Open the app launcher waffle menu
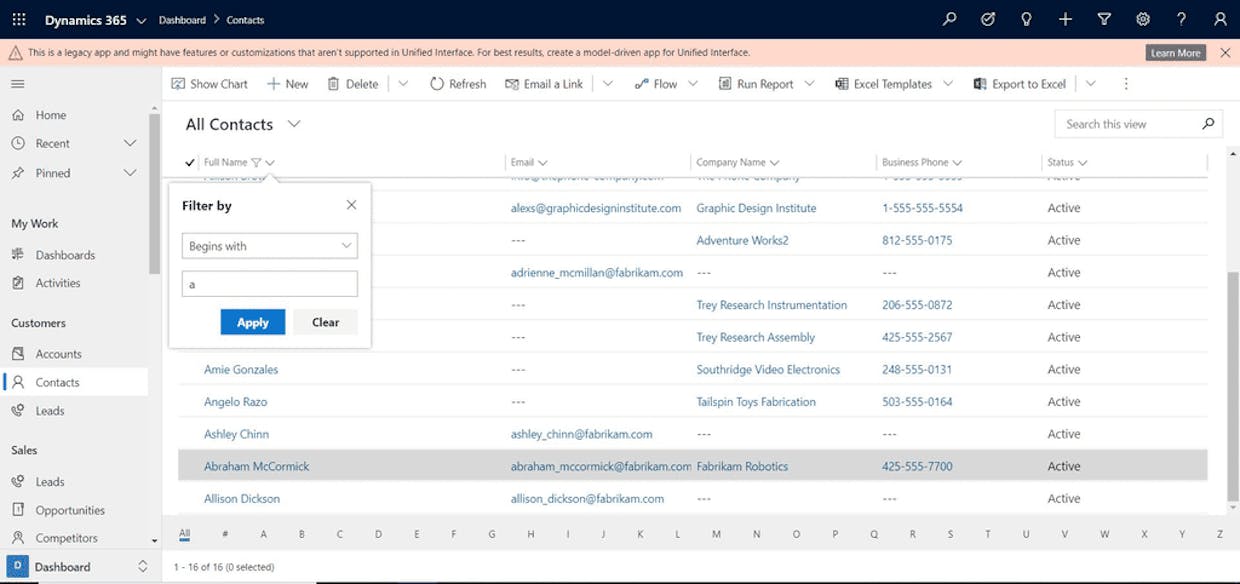The image size is (1240, 584). (19, 20)
